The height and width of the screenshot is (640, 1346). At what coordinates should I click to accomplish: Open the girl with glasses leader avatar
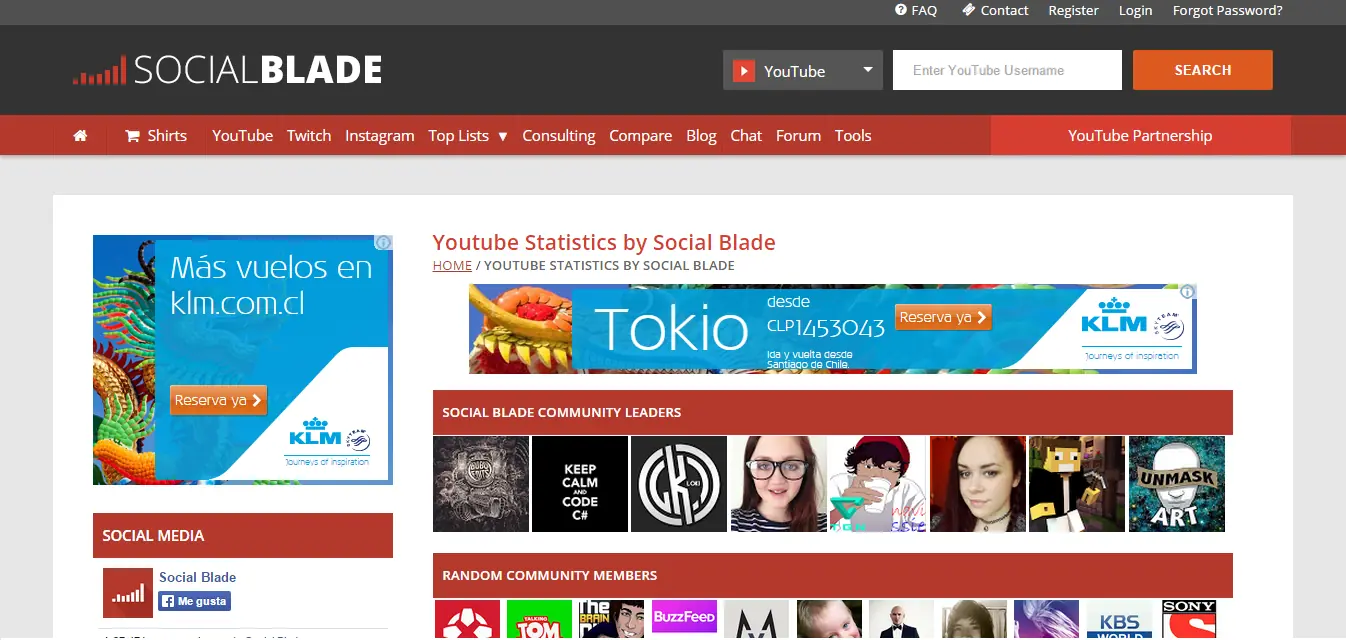point(779,484)
